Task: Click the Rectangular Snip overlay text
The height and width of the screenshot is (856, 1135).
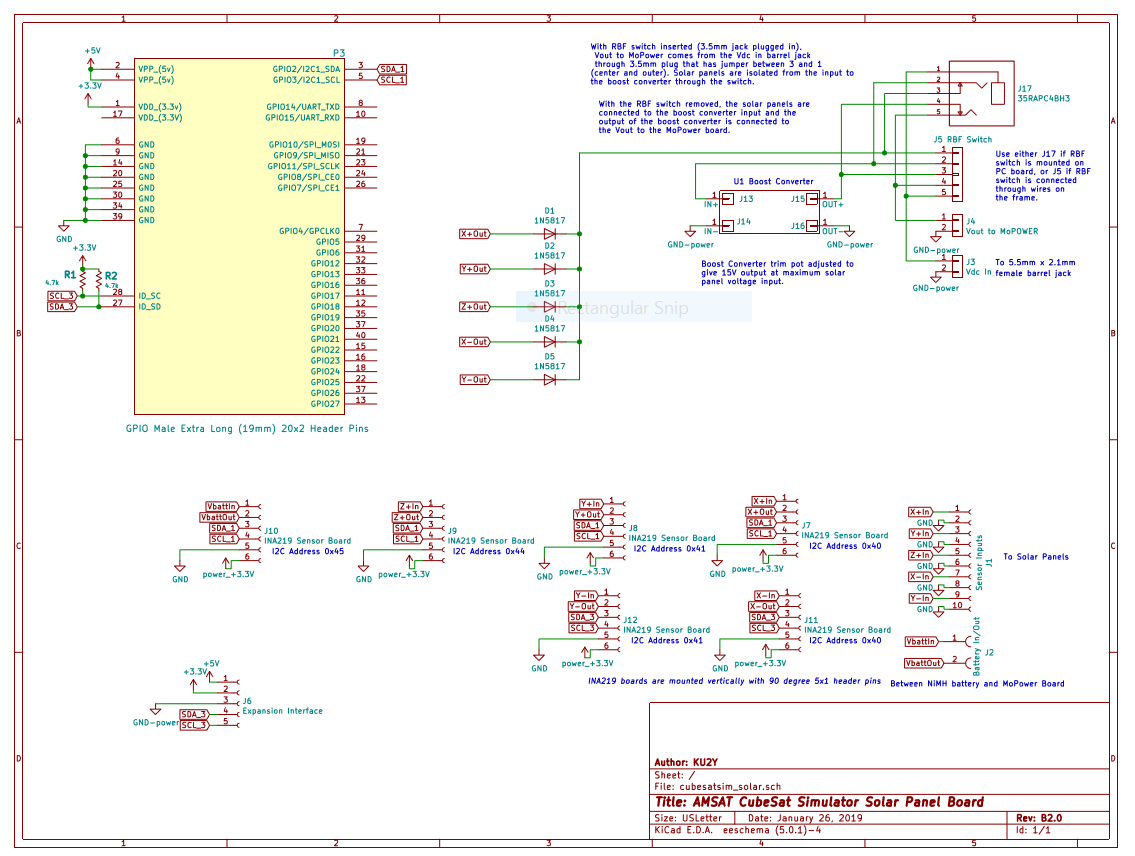Action: pyautogui.click(x=622, y=309)
